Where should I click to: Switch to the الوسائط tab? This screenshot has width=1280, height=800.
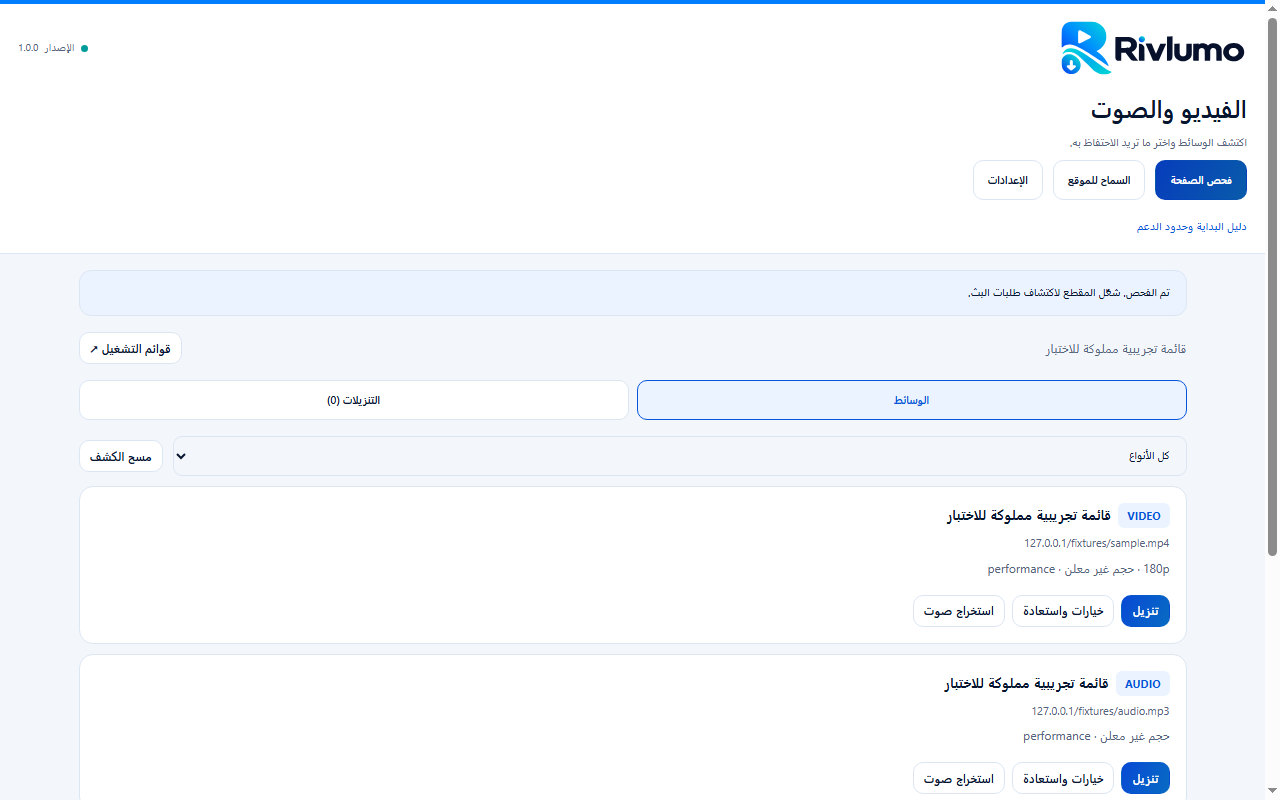click(912, 400)
